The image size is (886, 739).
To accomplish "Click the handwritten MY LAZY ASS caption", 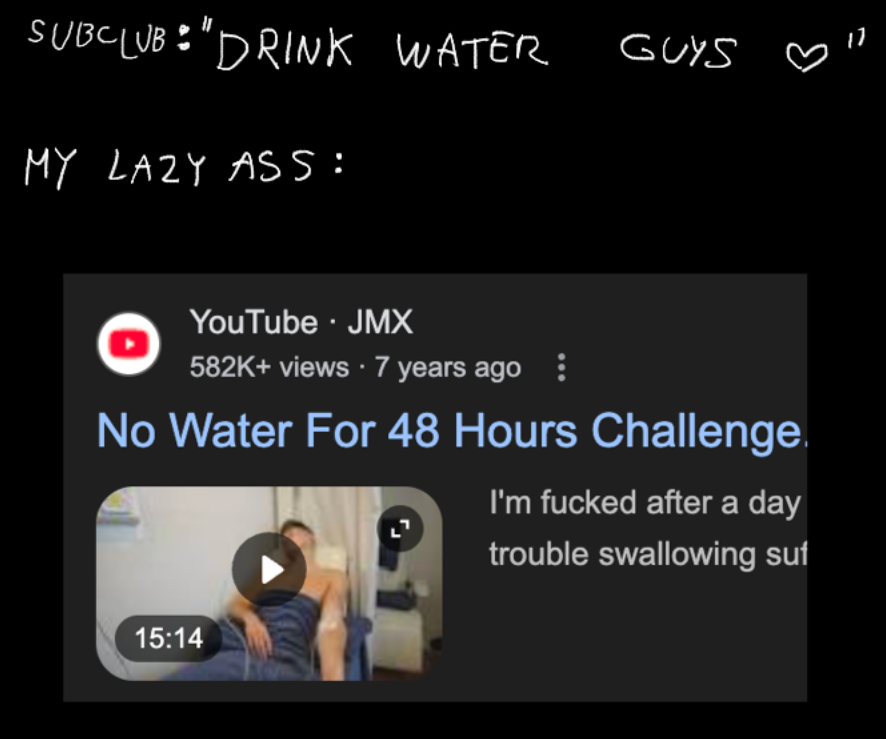I will [170, 167].
